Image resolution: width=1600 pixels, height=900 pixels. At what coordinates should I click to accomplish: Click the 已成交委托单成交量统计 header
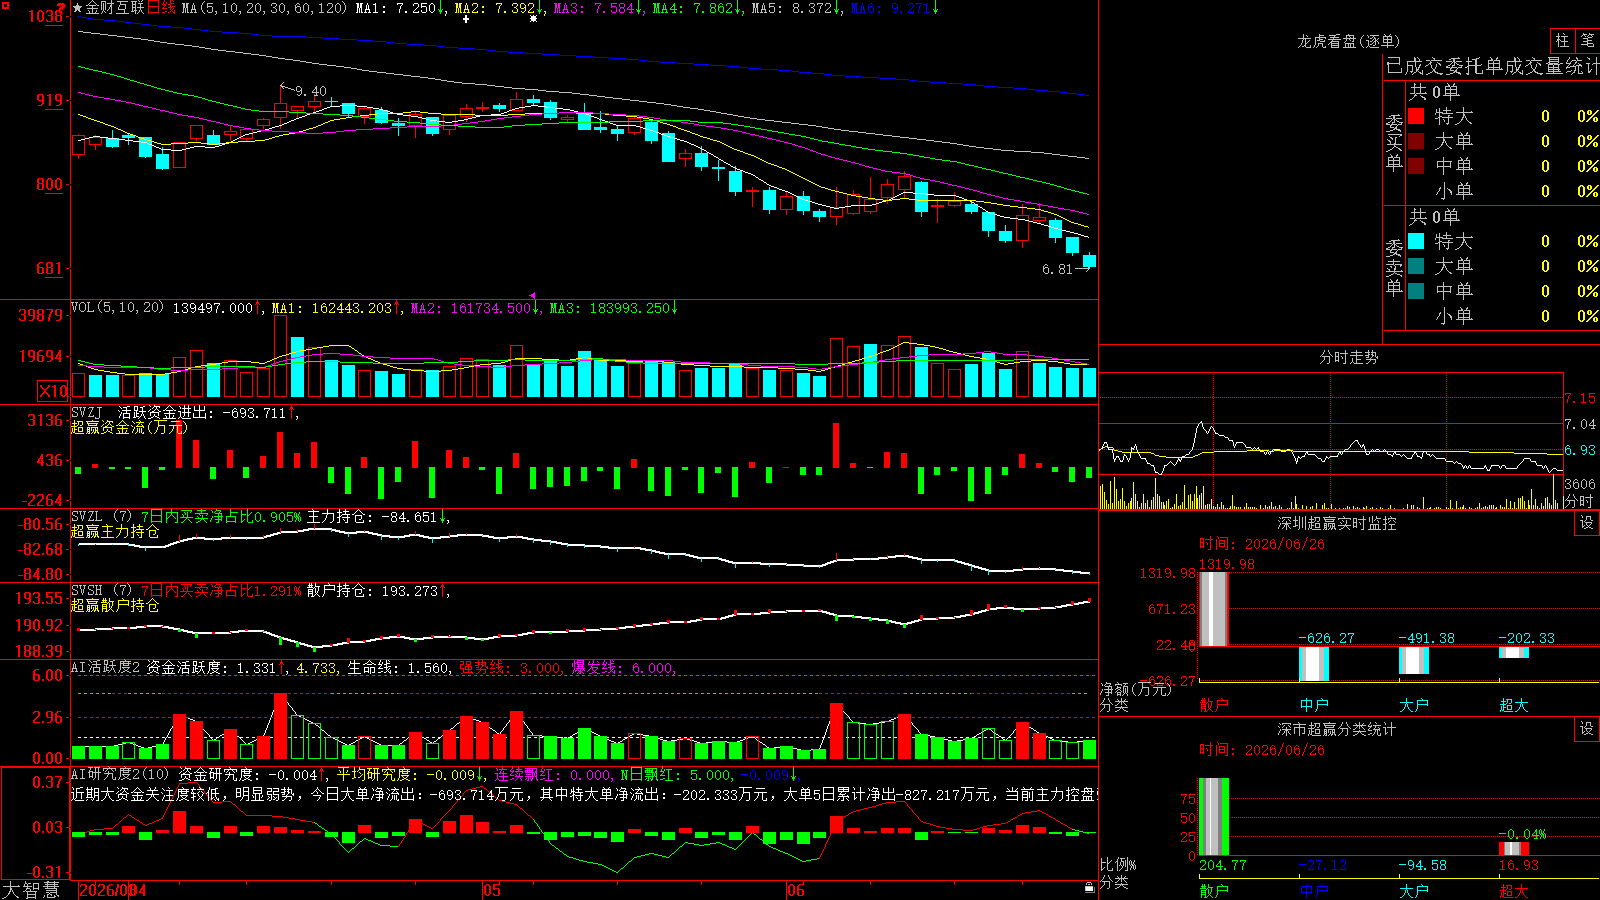(1493, 66)
